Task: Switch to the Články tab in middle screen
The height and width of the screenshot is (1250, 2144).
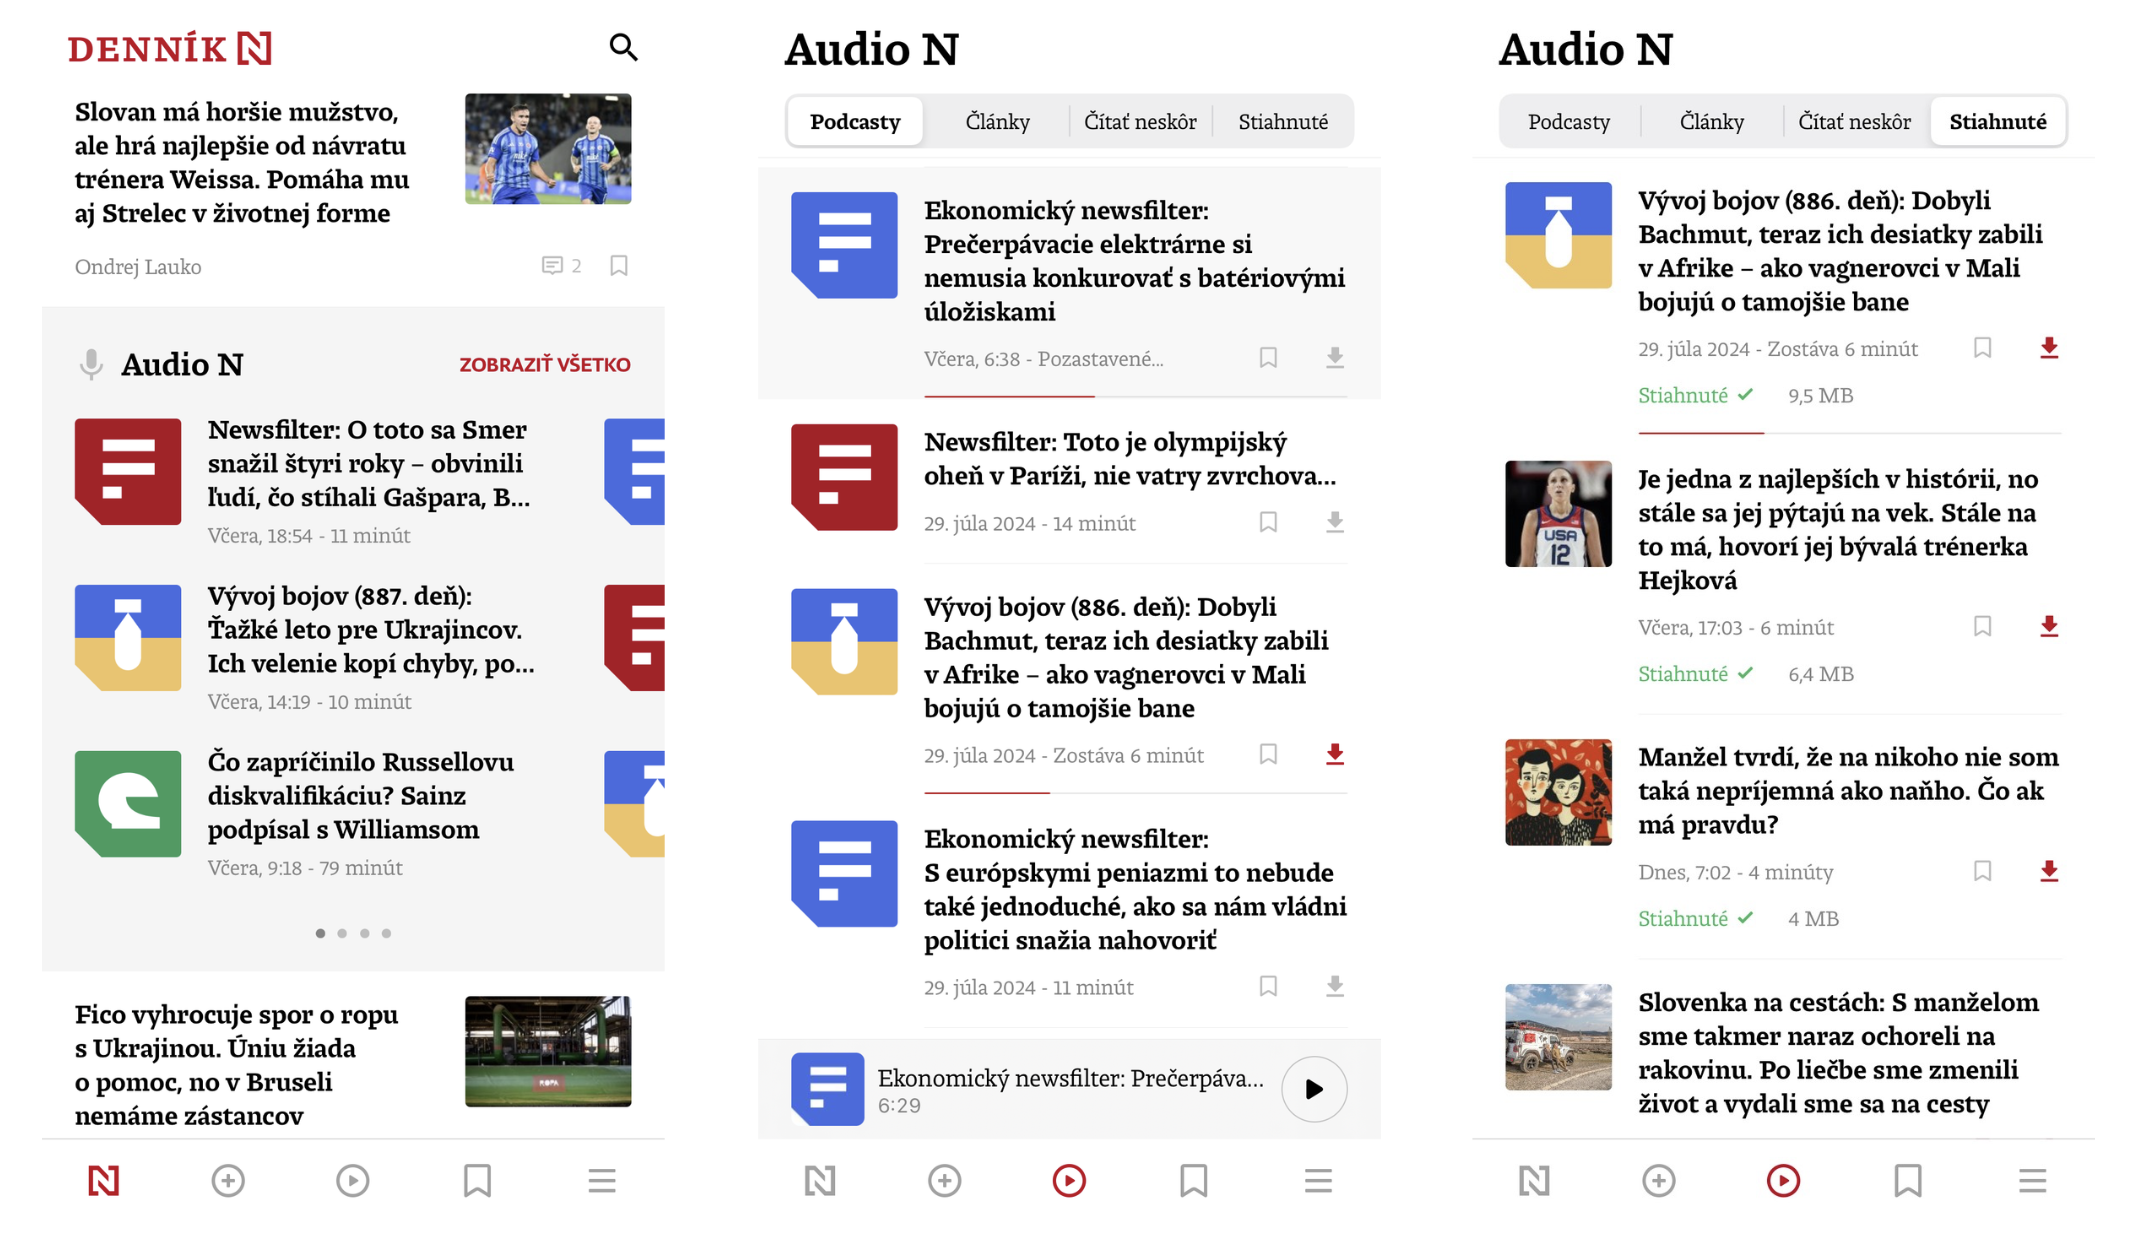Action: click(997, 122)
